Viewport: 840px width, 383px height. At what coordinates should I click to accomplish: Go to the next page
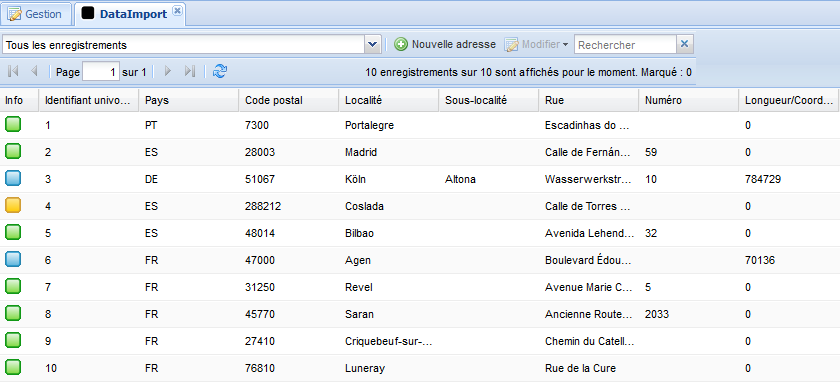pyautogui.click(x=168, y=71)
